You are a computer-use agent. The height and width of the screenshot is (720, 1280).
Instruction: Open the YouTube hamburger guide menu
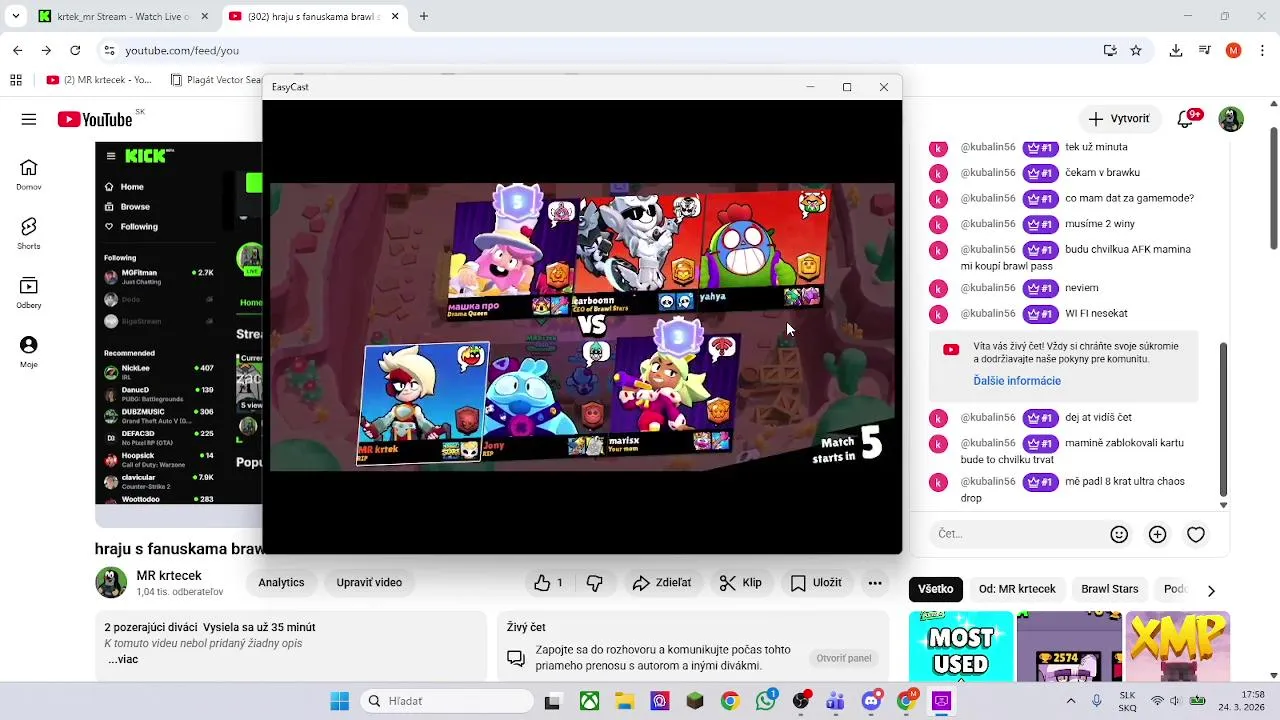tap(29, 119)
